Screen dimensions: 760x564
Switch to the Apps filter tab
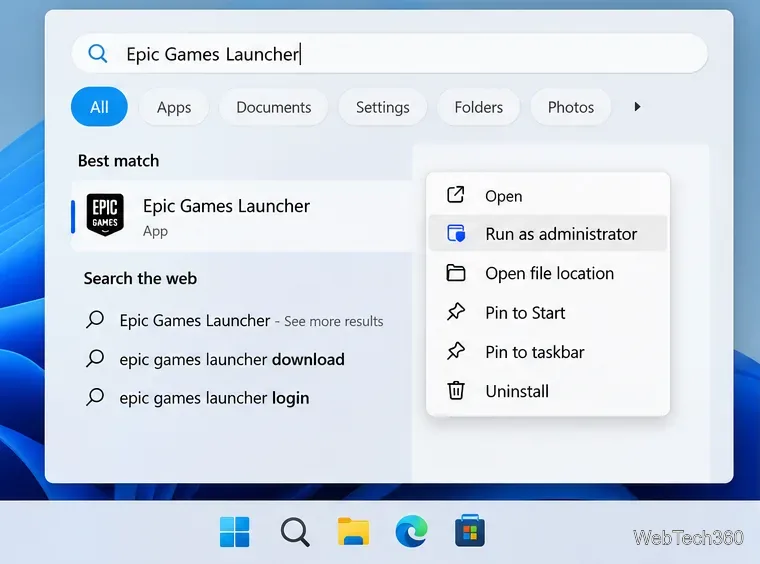pos(174,107)
